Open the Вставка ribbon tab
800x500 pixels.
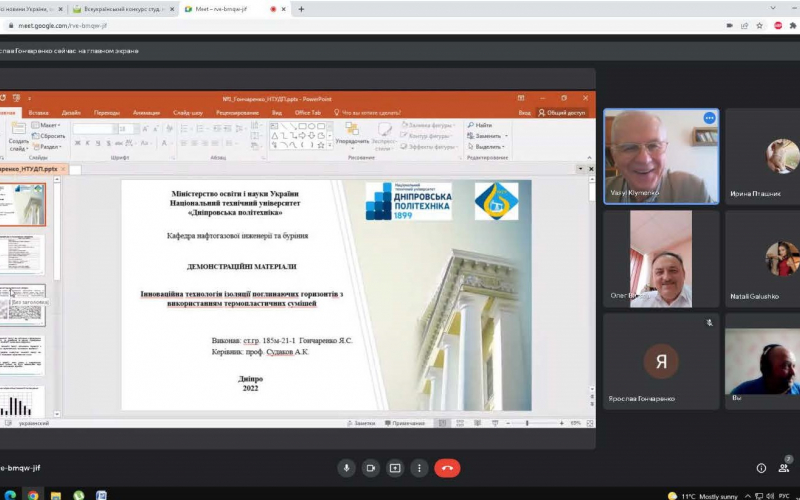tap(38, 113)
